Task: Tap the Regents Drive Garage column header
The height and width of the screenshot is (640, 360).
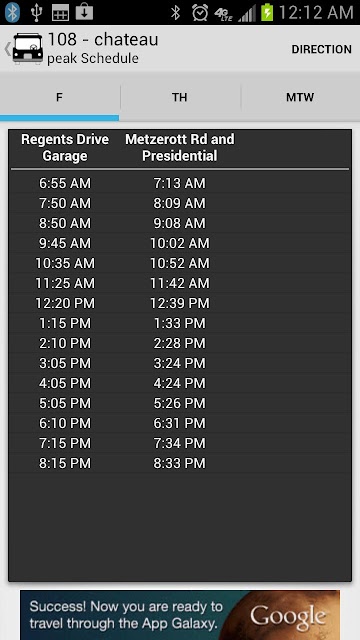Action: [65, 147]
